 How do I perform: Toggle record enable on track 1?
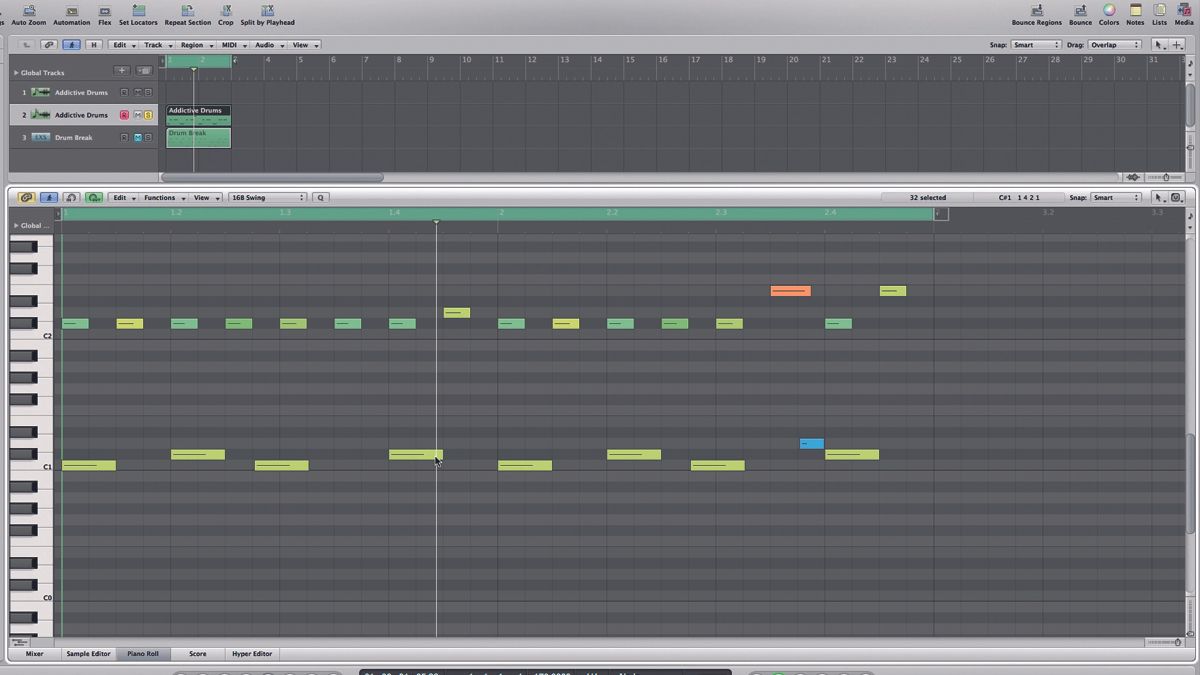pos(125,92)
